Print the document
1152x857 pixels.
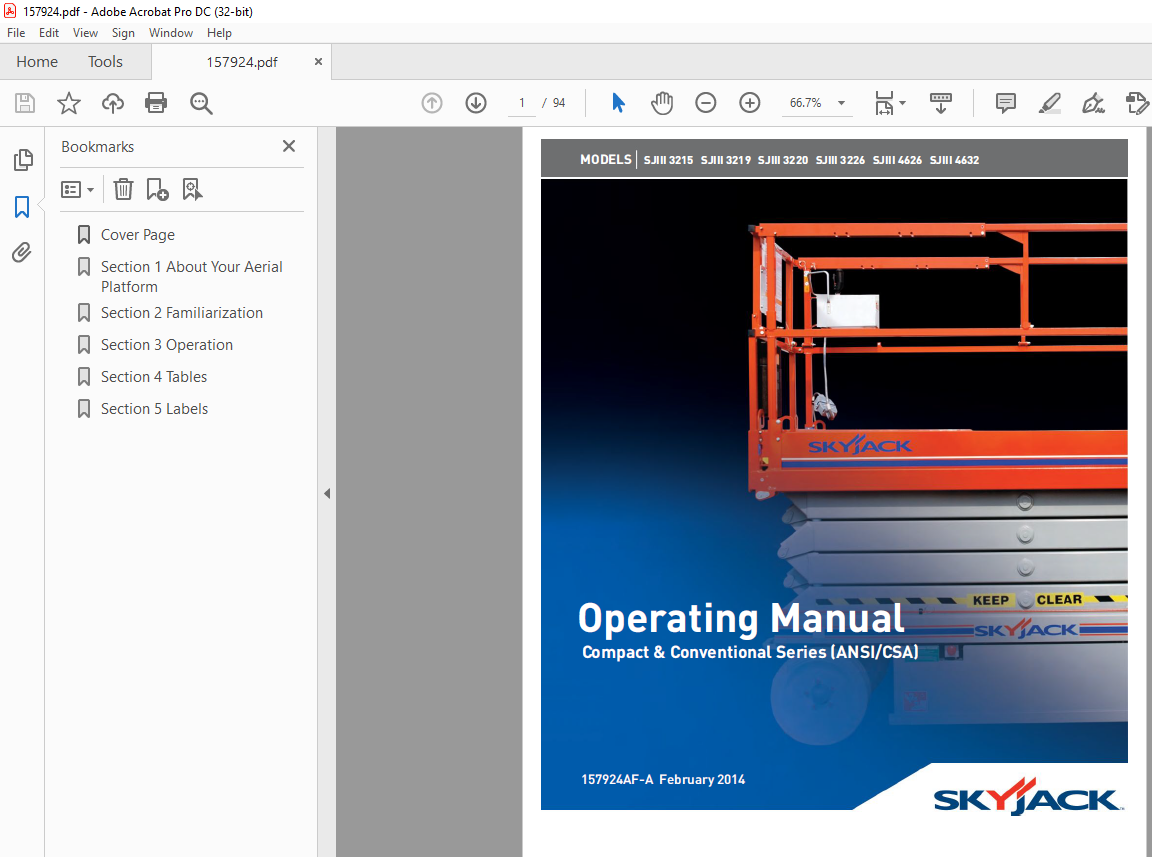coord(156,103)
